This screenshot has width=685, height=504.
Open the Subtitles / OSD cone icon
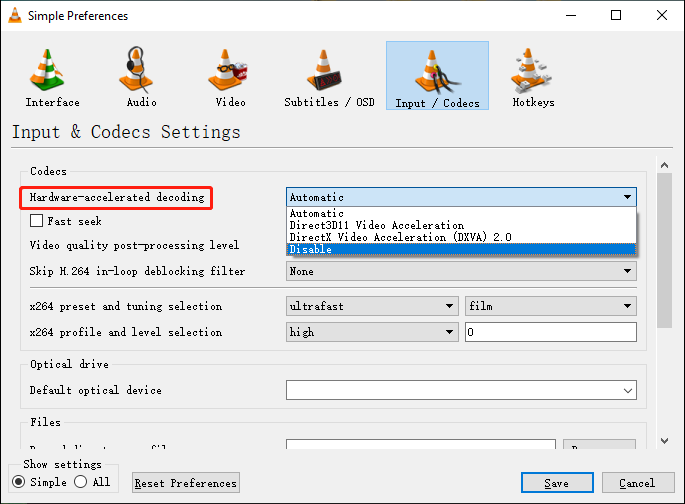click(324, 69)
